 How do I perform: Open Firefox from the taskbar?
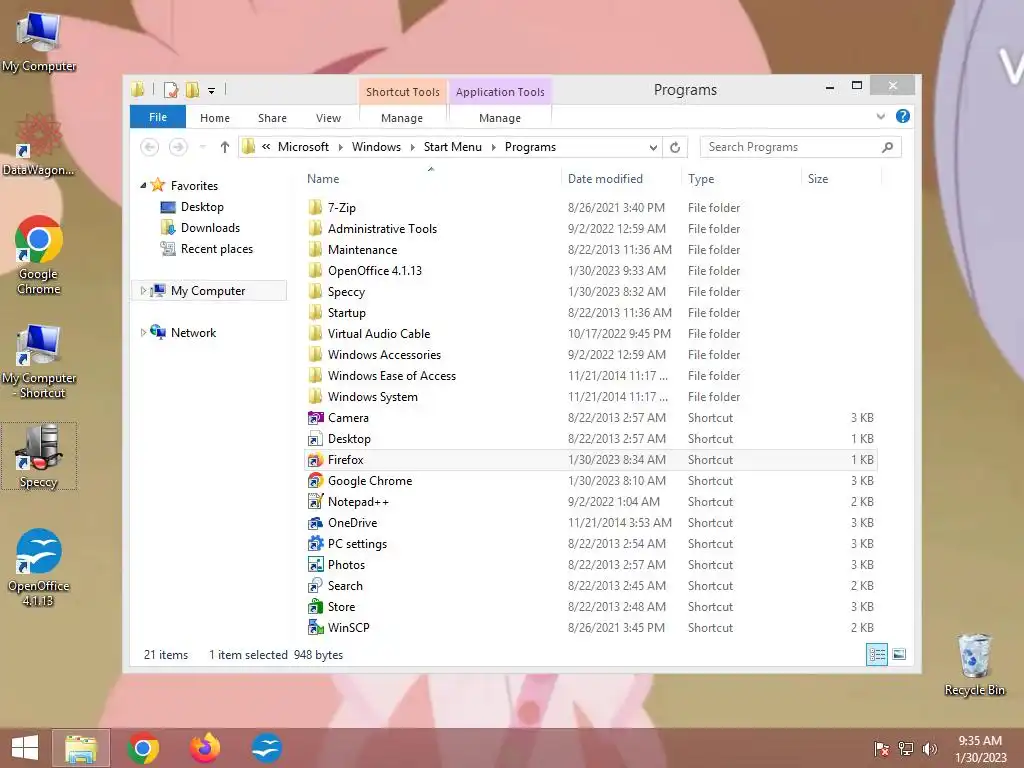click(205, 748)
